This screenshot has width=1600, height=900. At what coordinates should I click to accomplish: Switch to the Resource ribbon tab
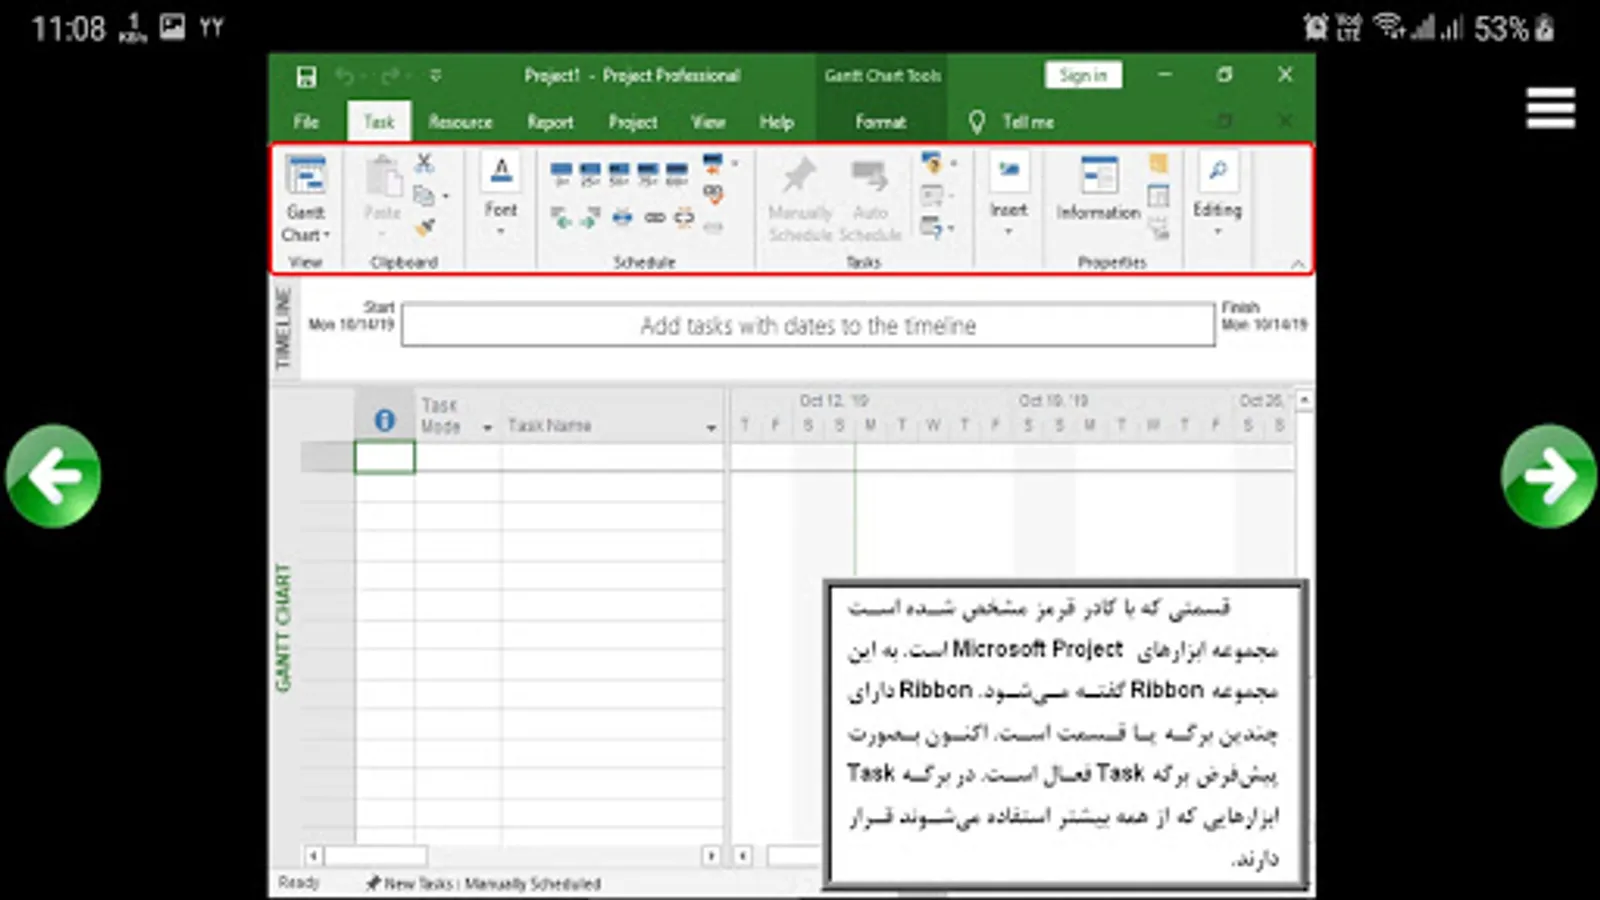pyautogui.click(x=460, y=122)
